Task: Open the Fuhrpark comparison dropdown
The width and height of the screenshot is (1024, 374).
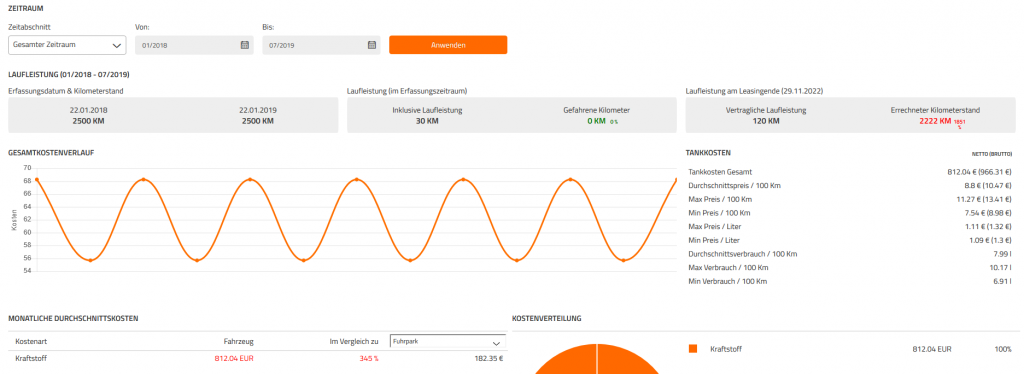Action: click(x=447, y=341)
